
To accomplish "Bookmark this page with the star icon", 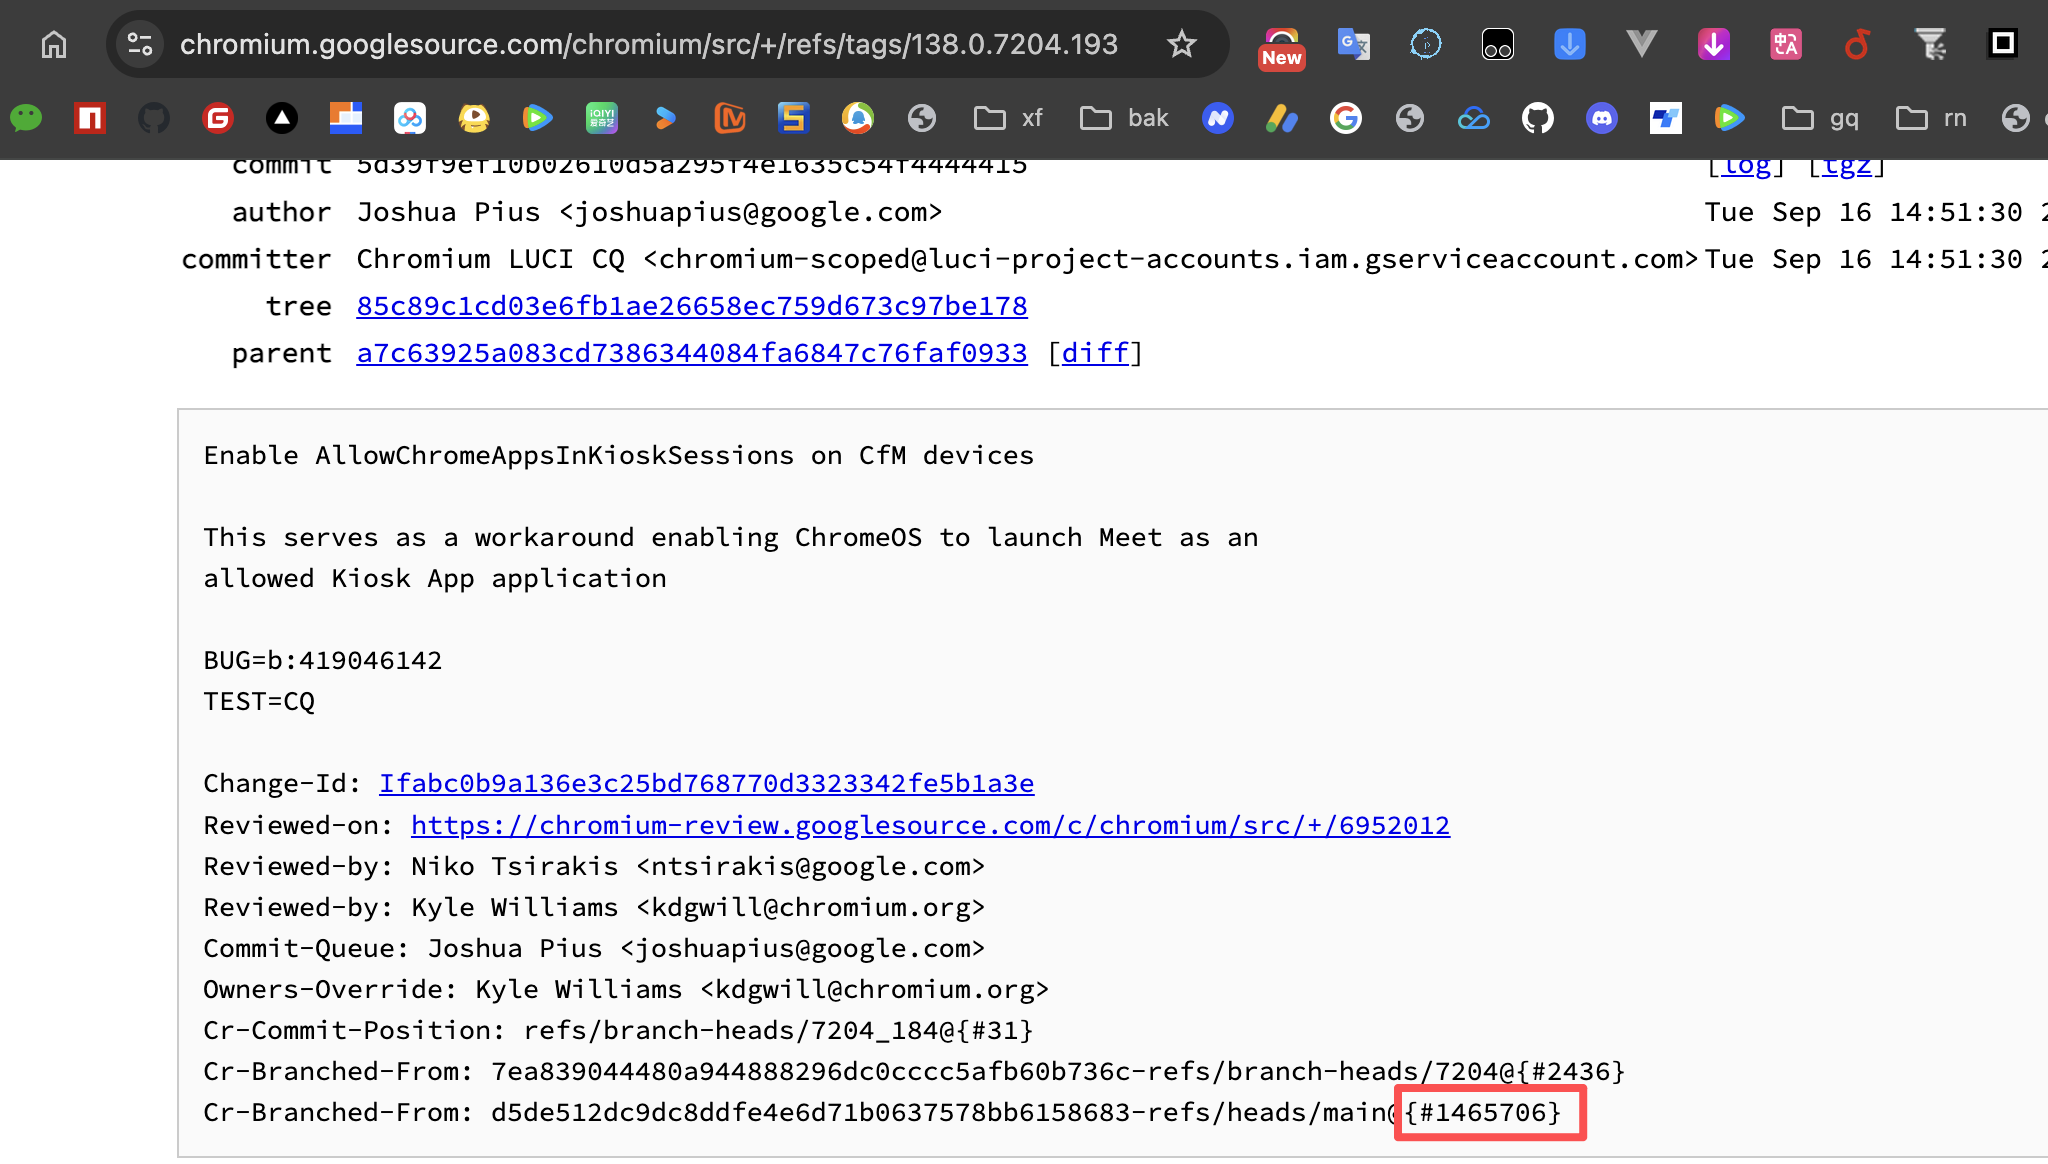I will pyautogui.click(x=1182, y=44).
